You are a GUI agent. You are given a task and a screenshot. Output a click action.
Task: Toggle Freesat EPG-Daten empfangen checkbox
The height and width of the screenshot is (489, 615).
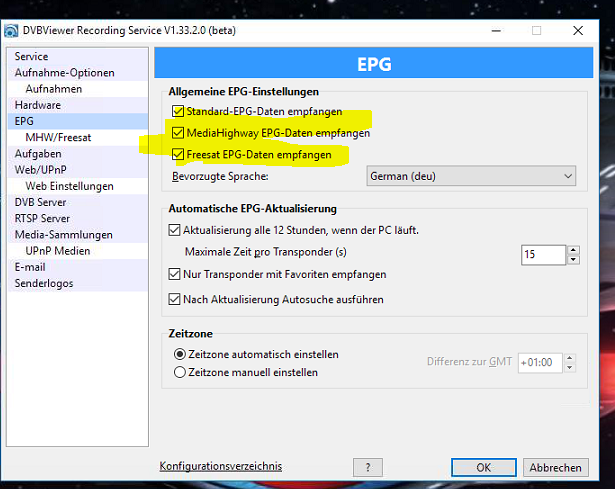(x=178, y=155)
